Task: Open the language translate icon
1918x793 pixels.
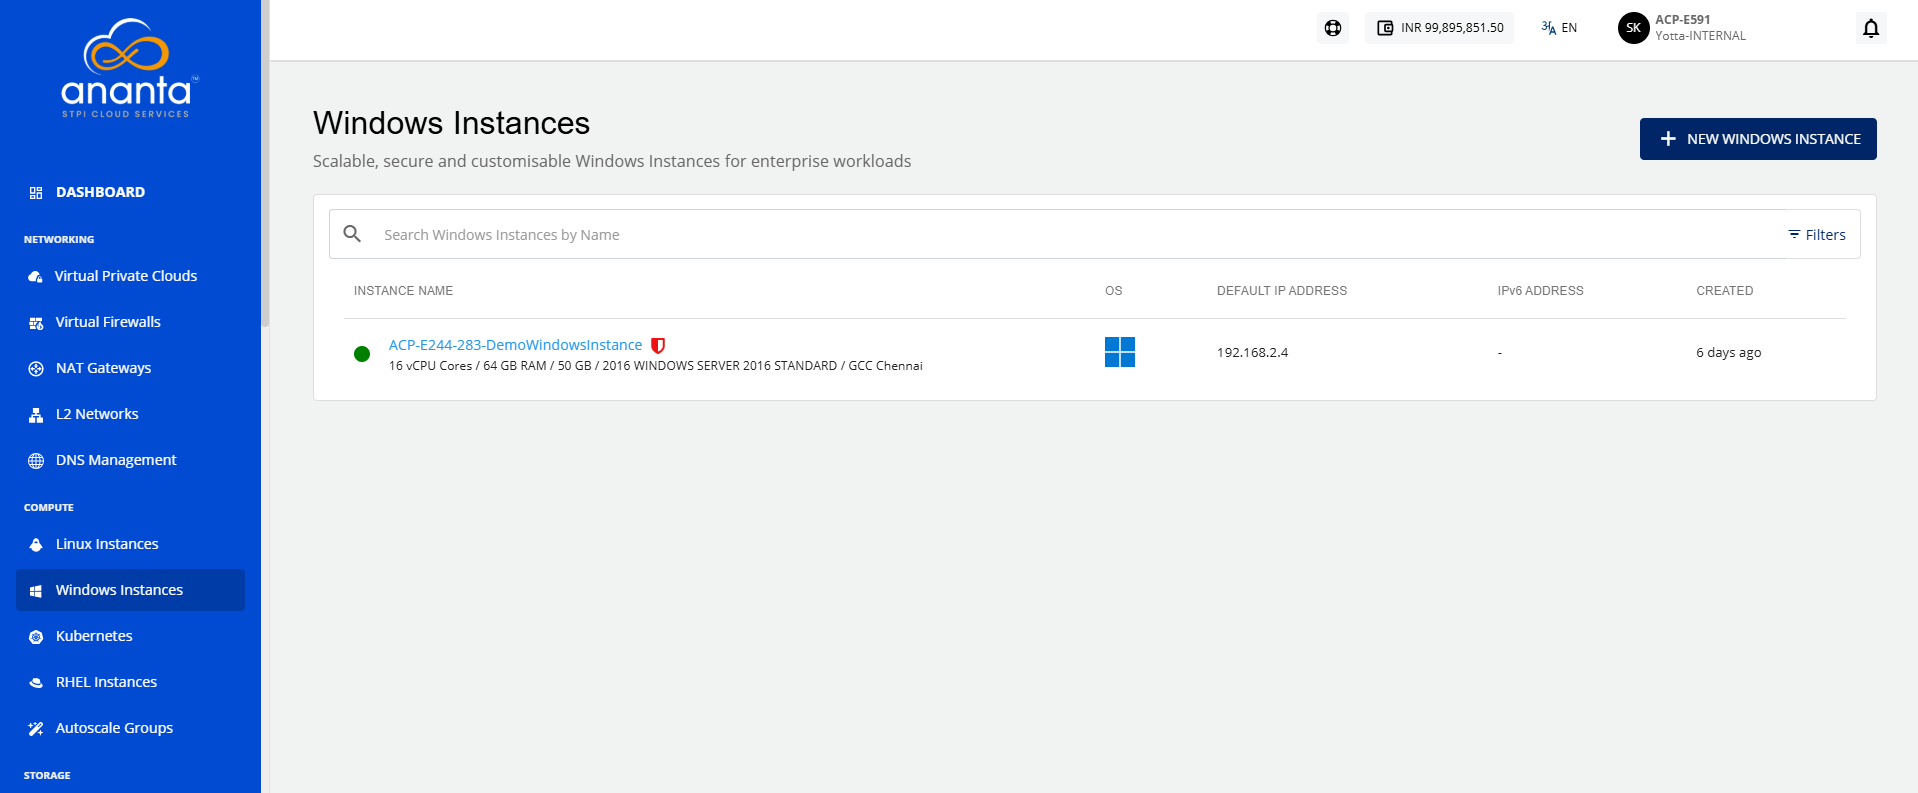Action: click(1549, 28)
